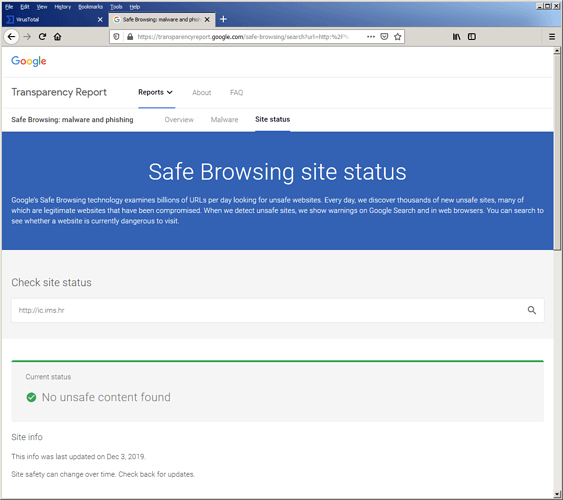Click 'No unsafe content found' text
Viewport: 563px width, 500px height.
pos(106,397)
